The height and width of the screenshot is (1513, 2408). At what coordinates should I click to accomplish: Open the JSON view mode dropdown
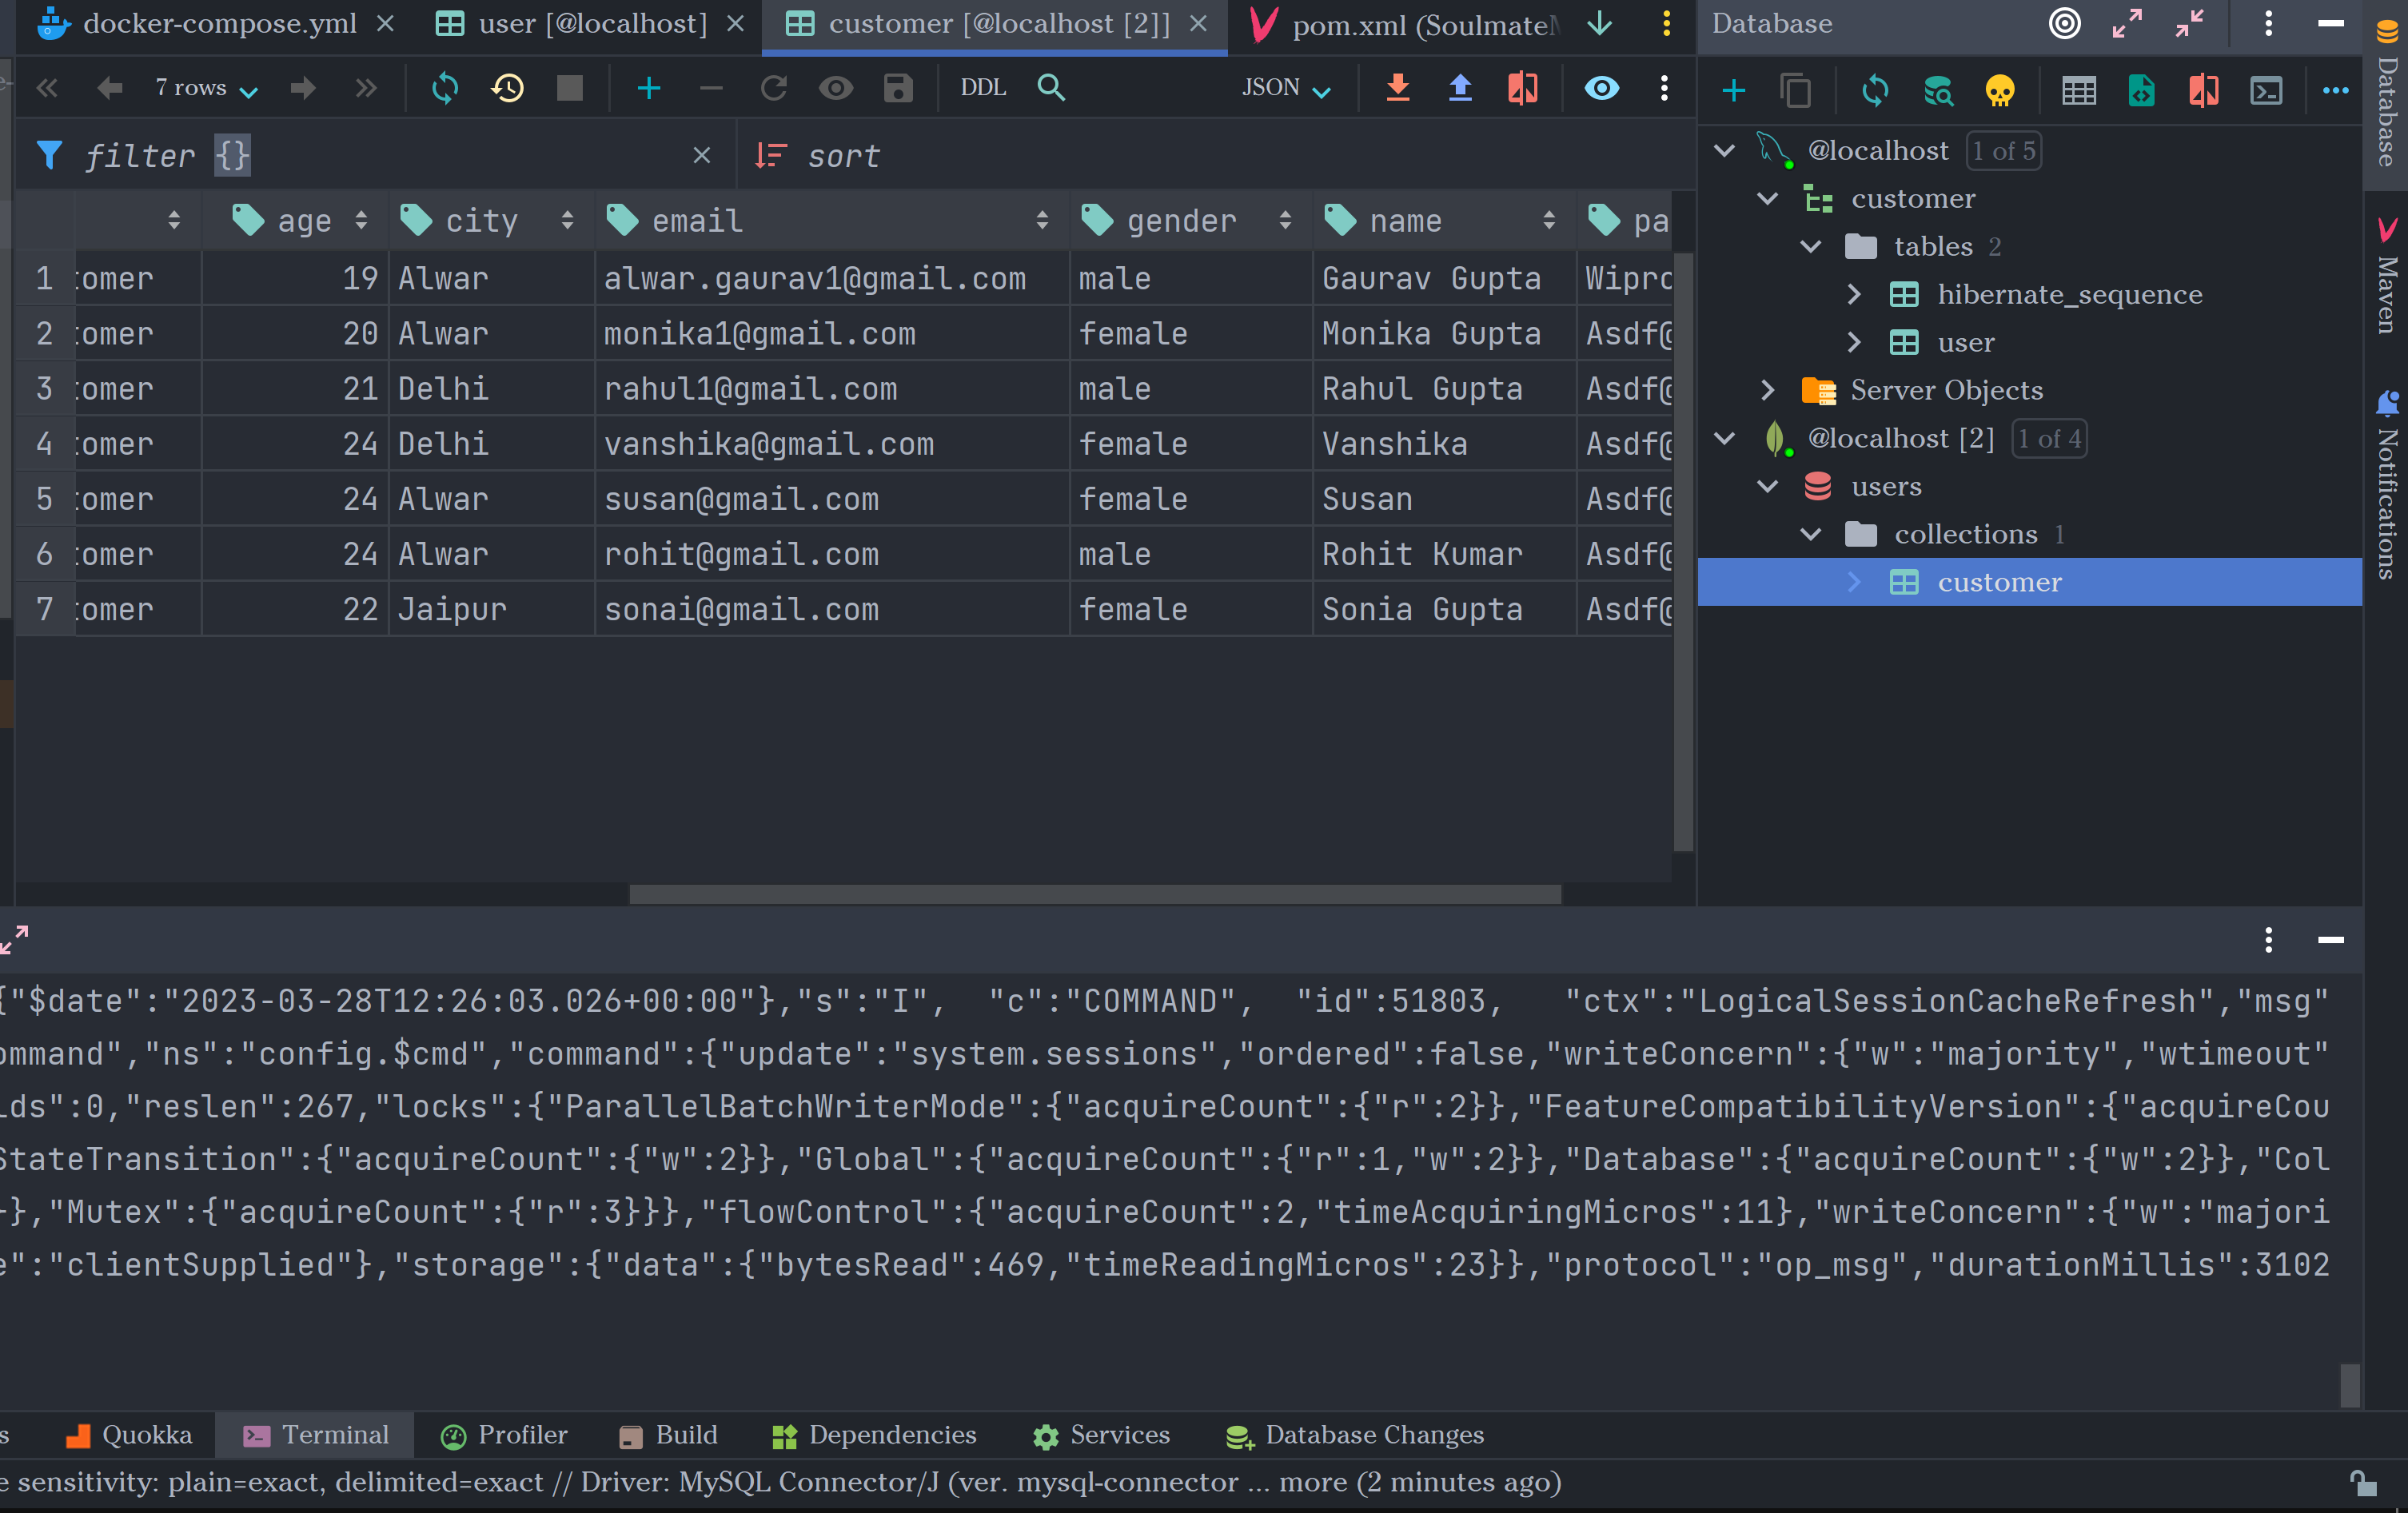click(x=1286, y=88)
